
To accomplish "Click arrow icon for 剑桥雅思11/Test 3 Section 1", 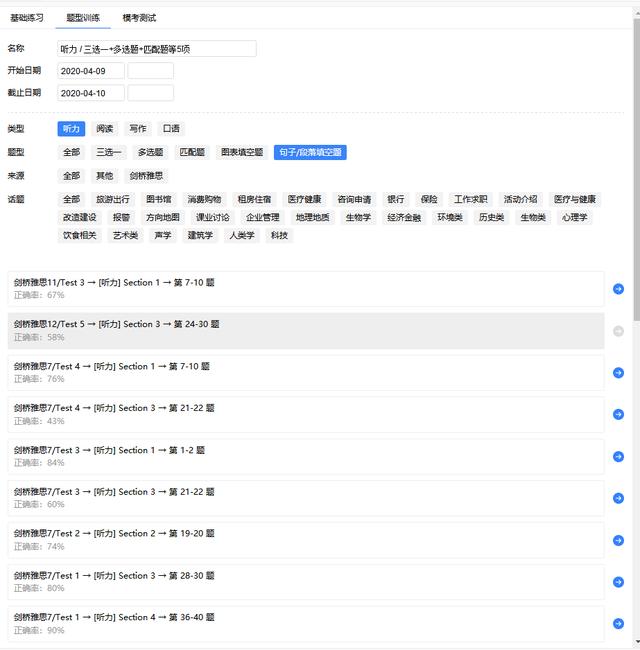I will (618, 289).
